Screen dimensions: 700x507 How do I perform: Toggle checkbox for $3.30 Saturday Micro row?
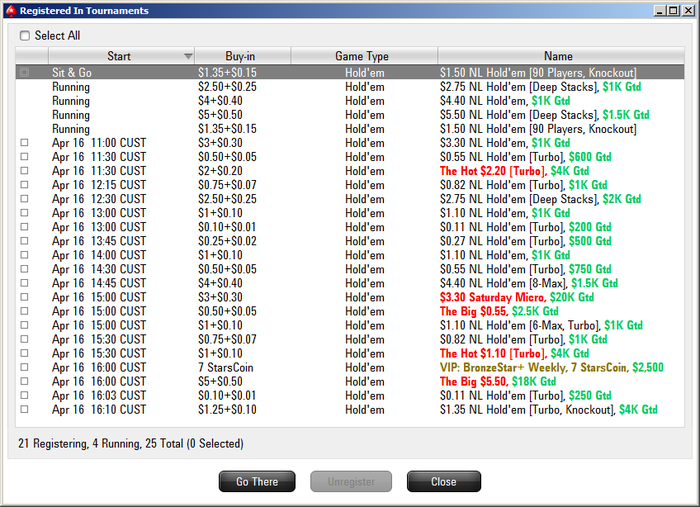coord(25,297)
